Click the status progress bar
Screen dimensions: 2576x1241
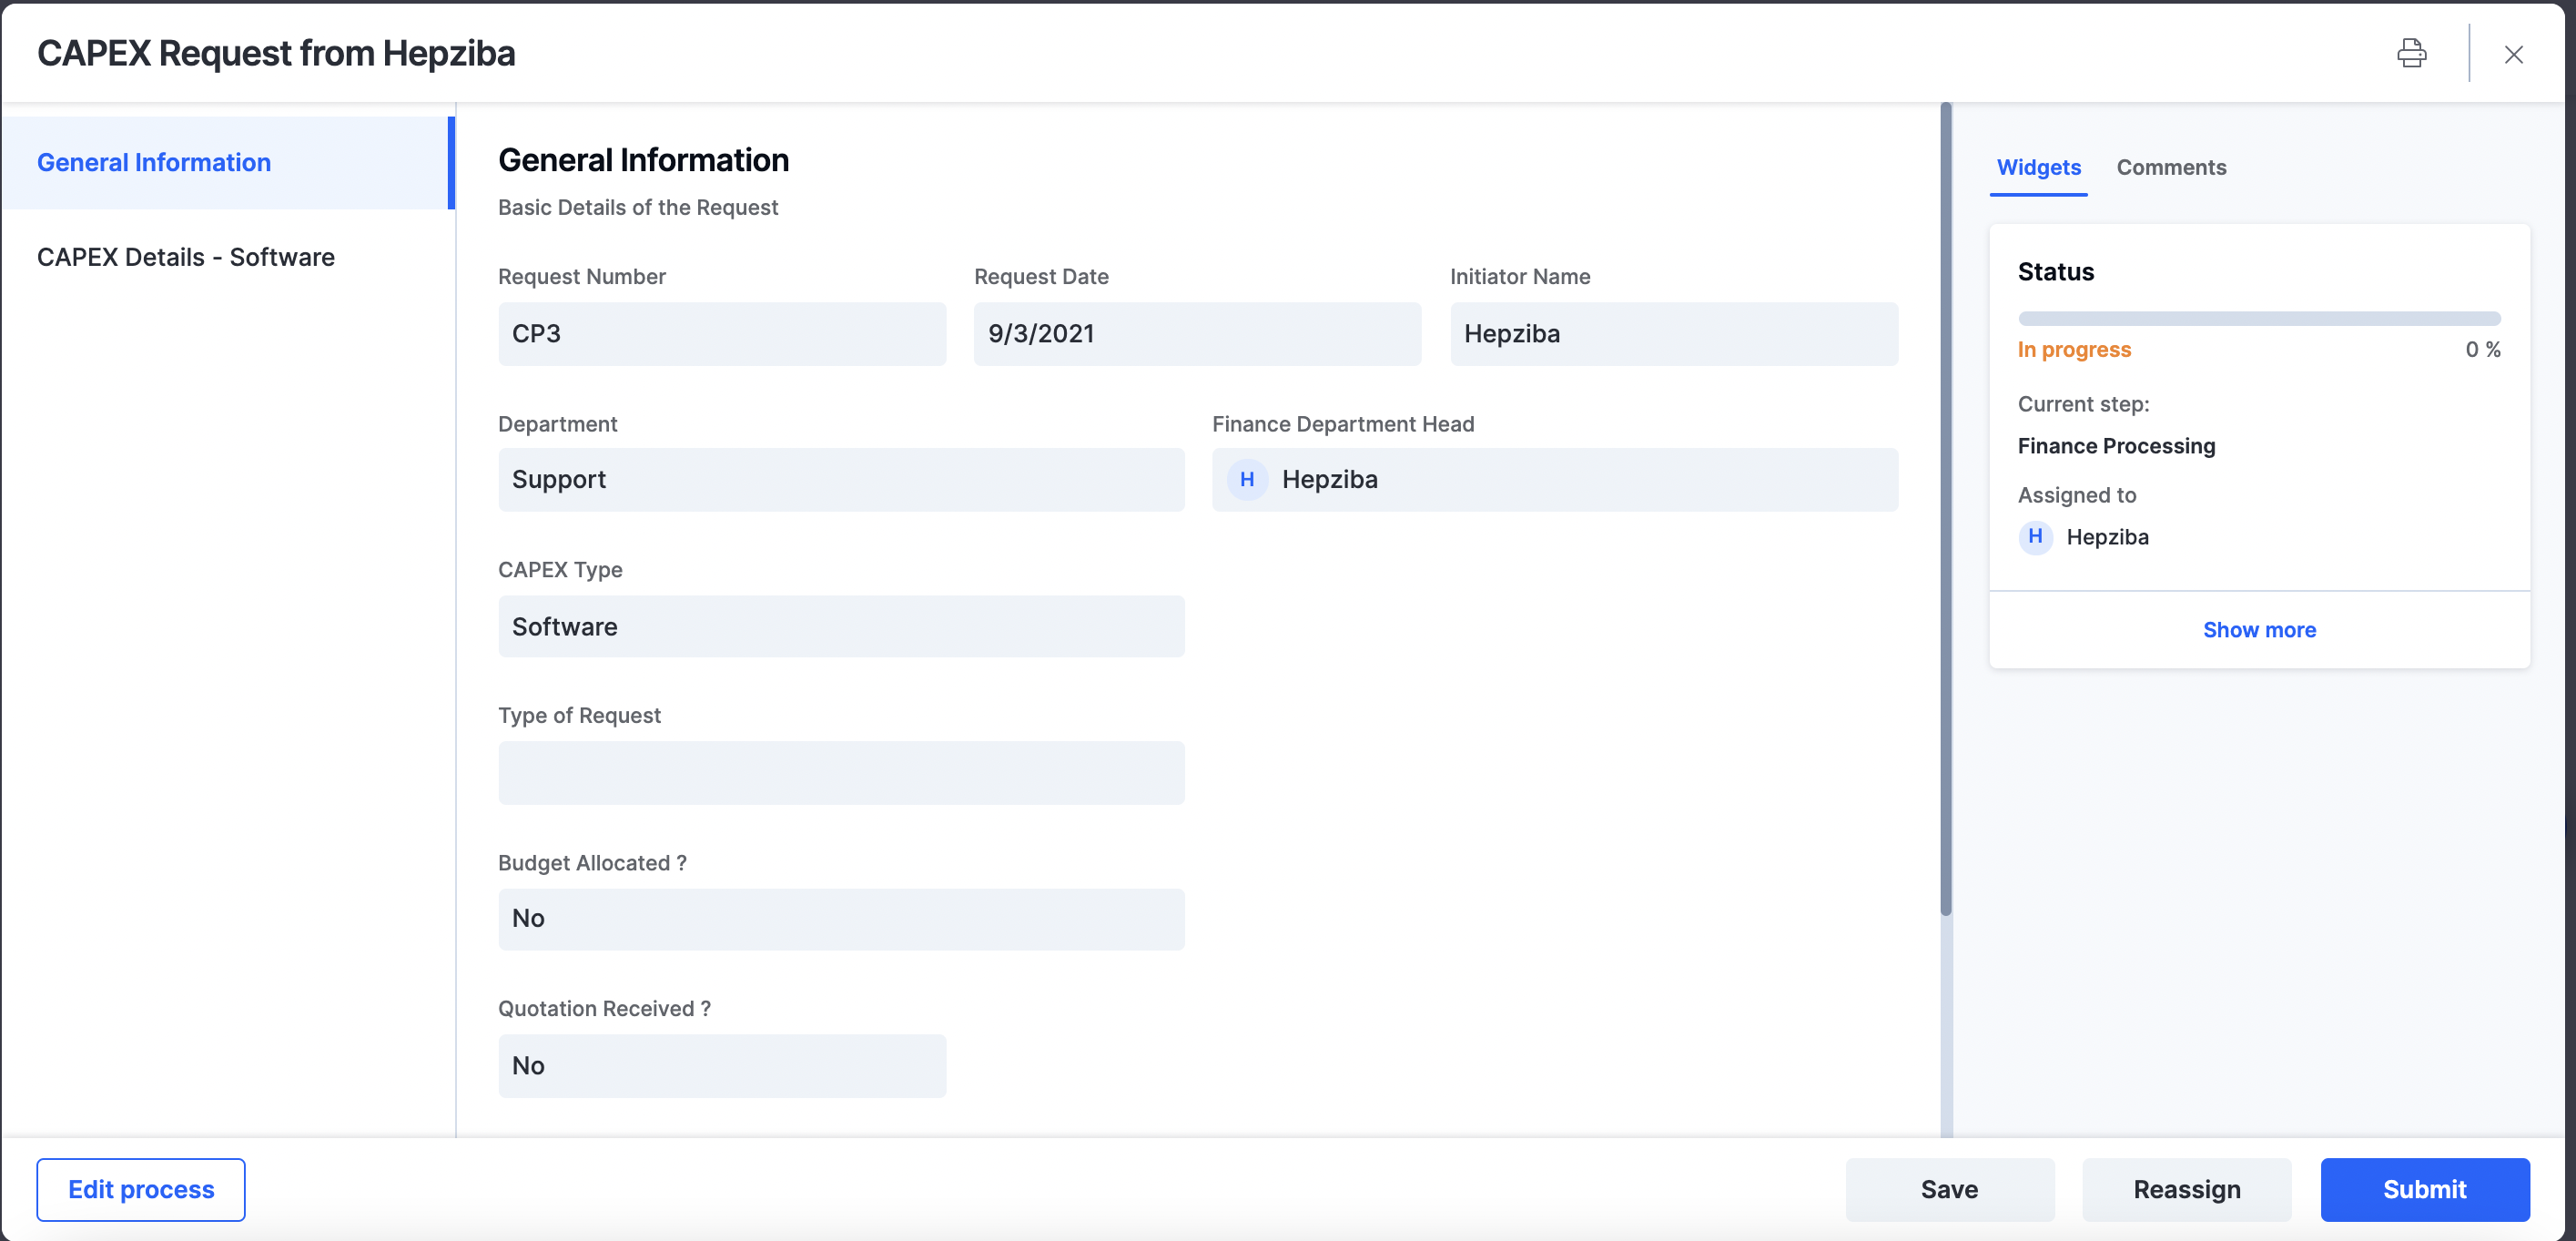point(2259,318)
